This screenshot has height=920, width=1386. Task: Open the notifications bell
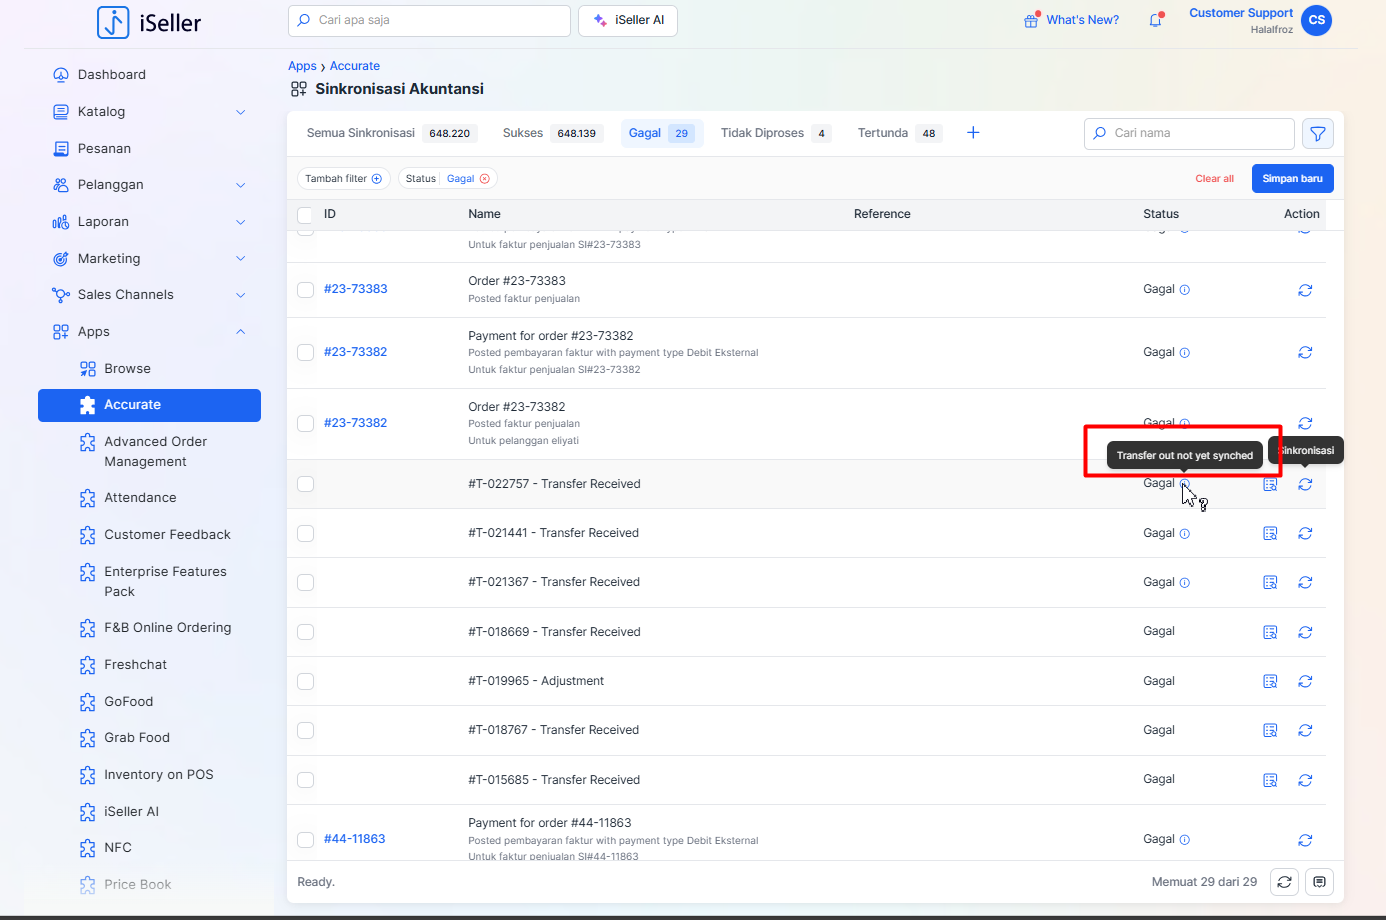point(1156,20)
